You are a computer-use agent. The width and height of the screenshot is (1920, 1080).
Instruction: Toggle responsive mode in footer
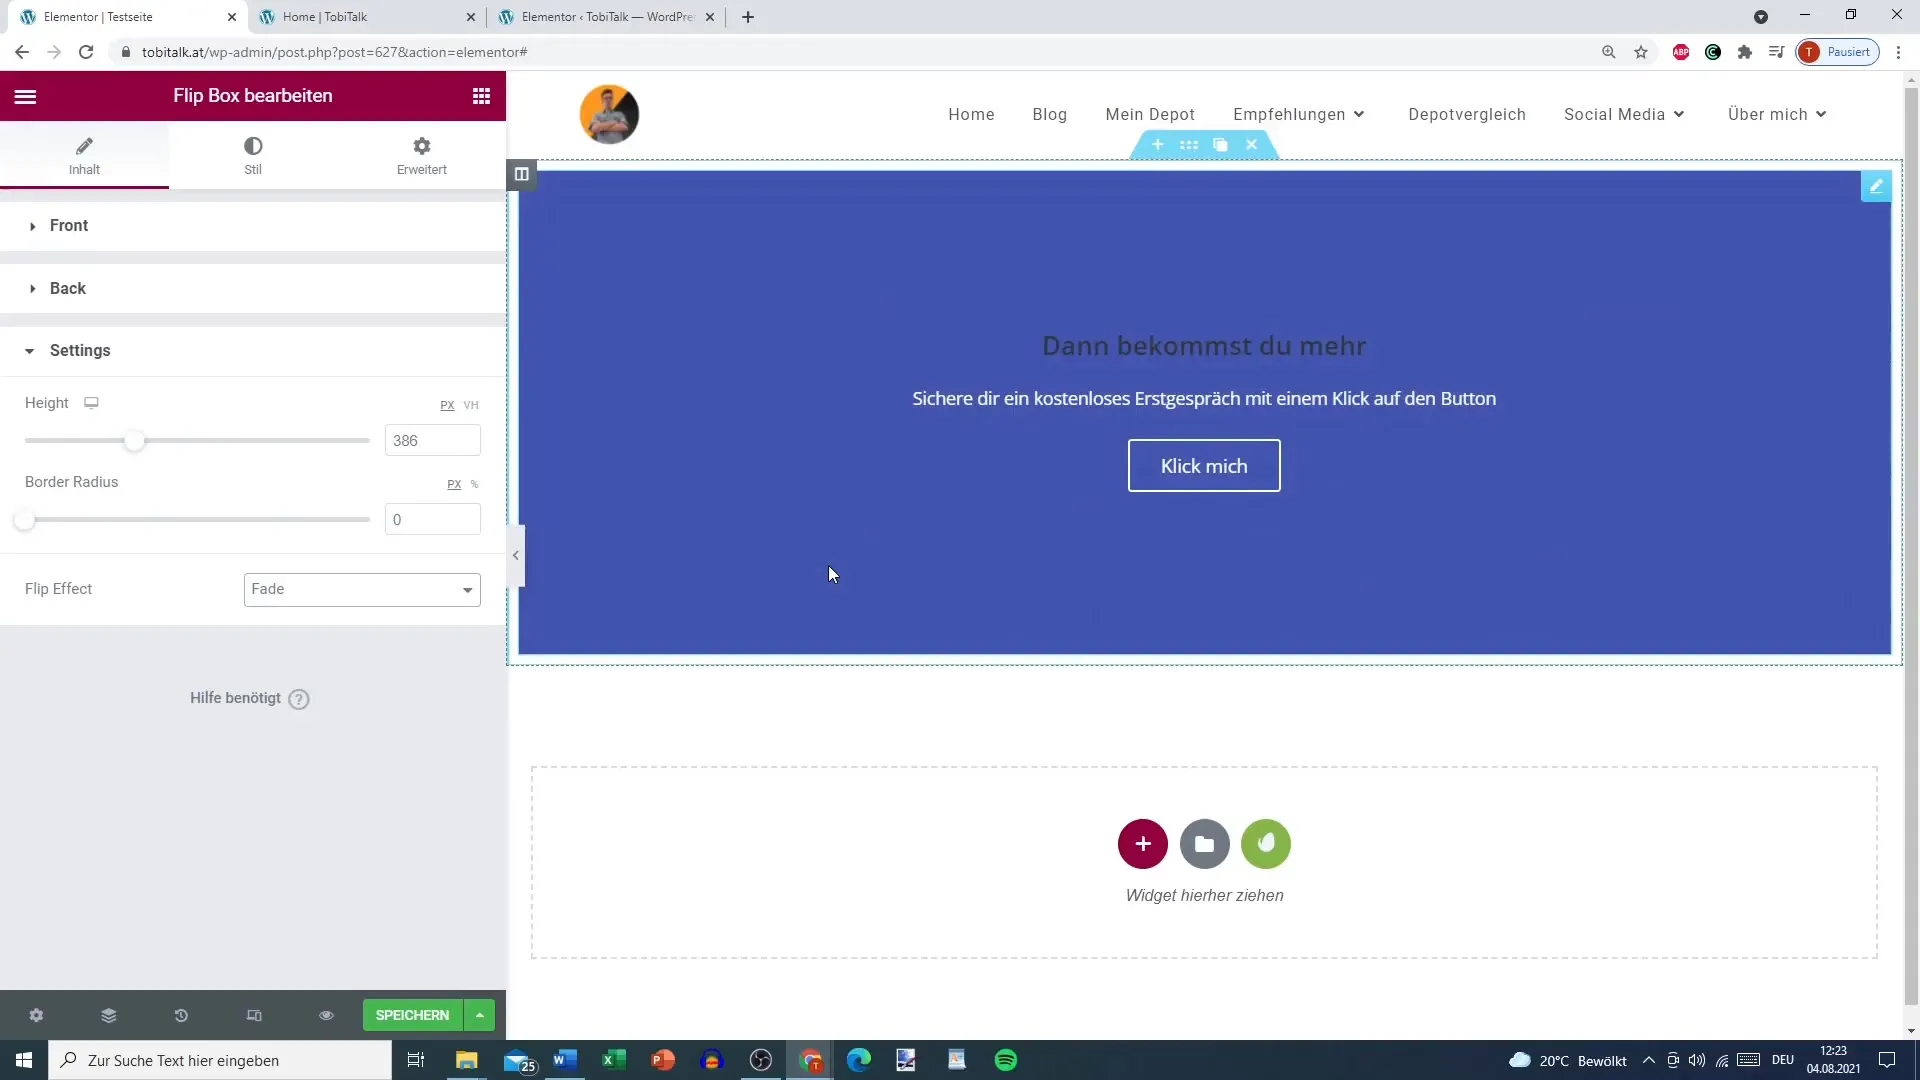coord(254,1016)
